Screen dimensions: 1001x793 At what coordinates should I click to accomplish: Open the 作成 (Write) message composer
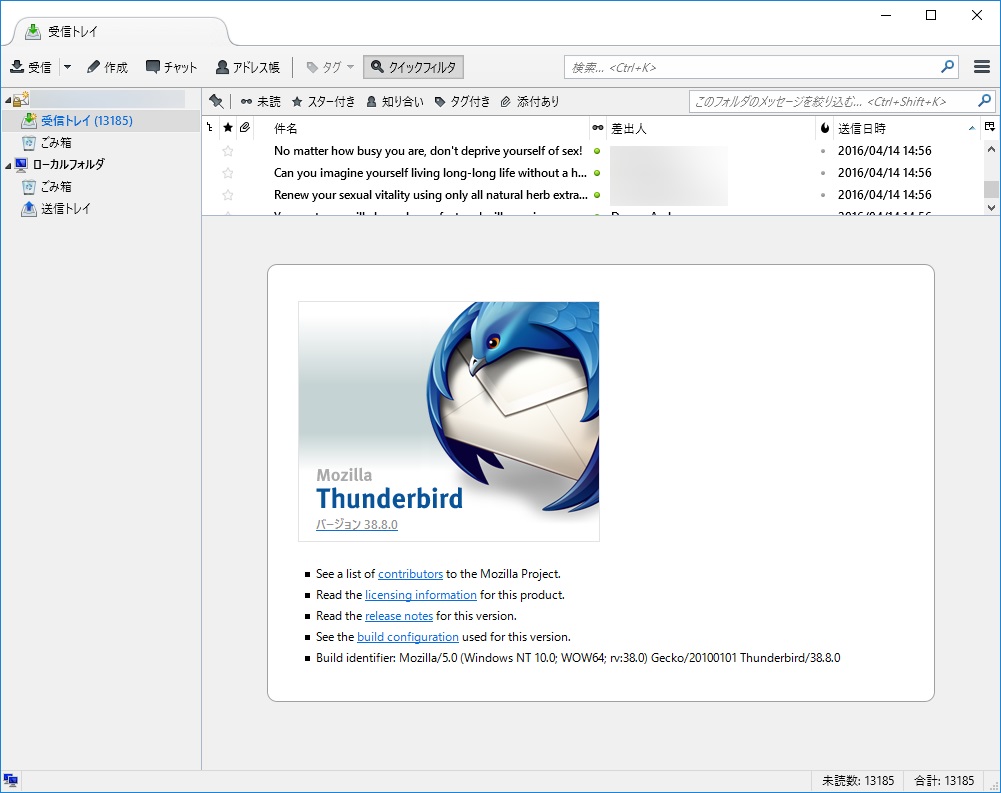point(107,67)
